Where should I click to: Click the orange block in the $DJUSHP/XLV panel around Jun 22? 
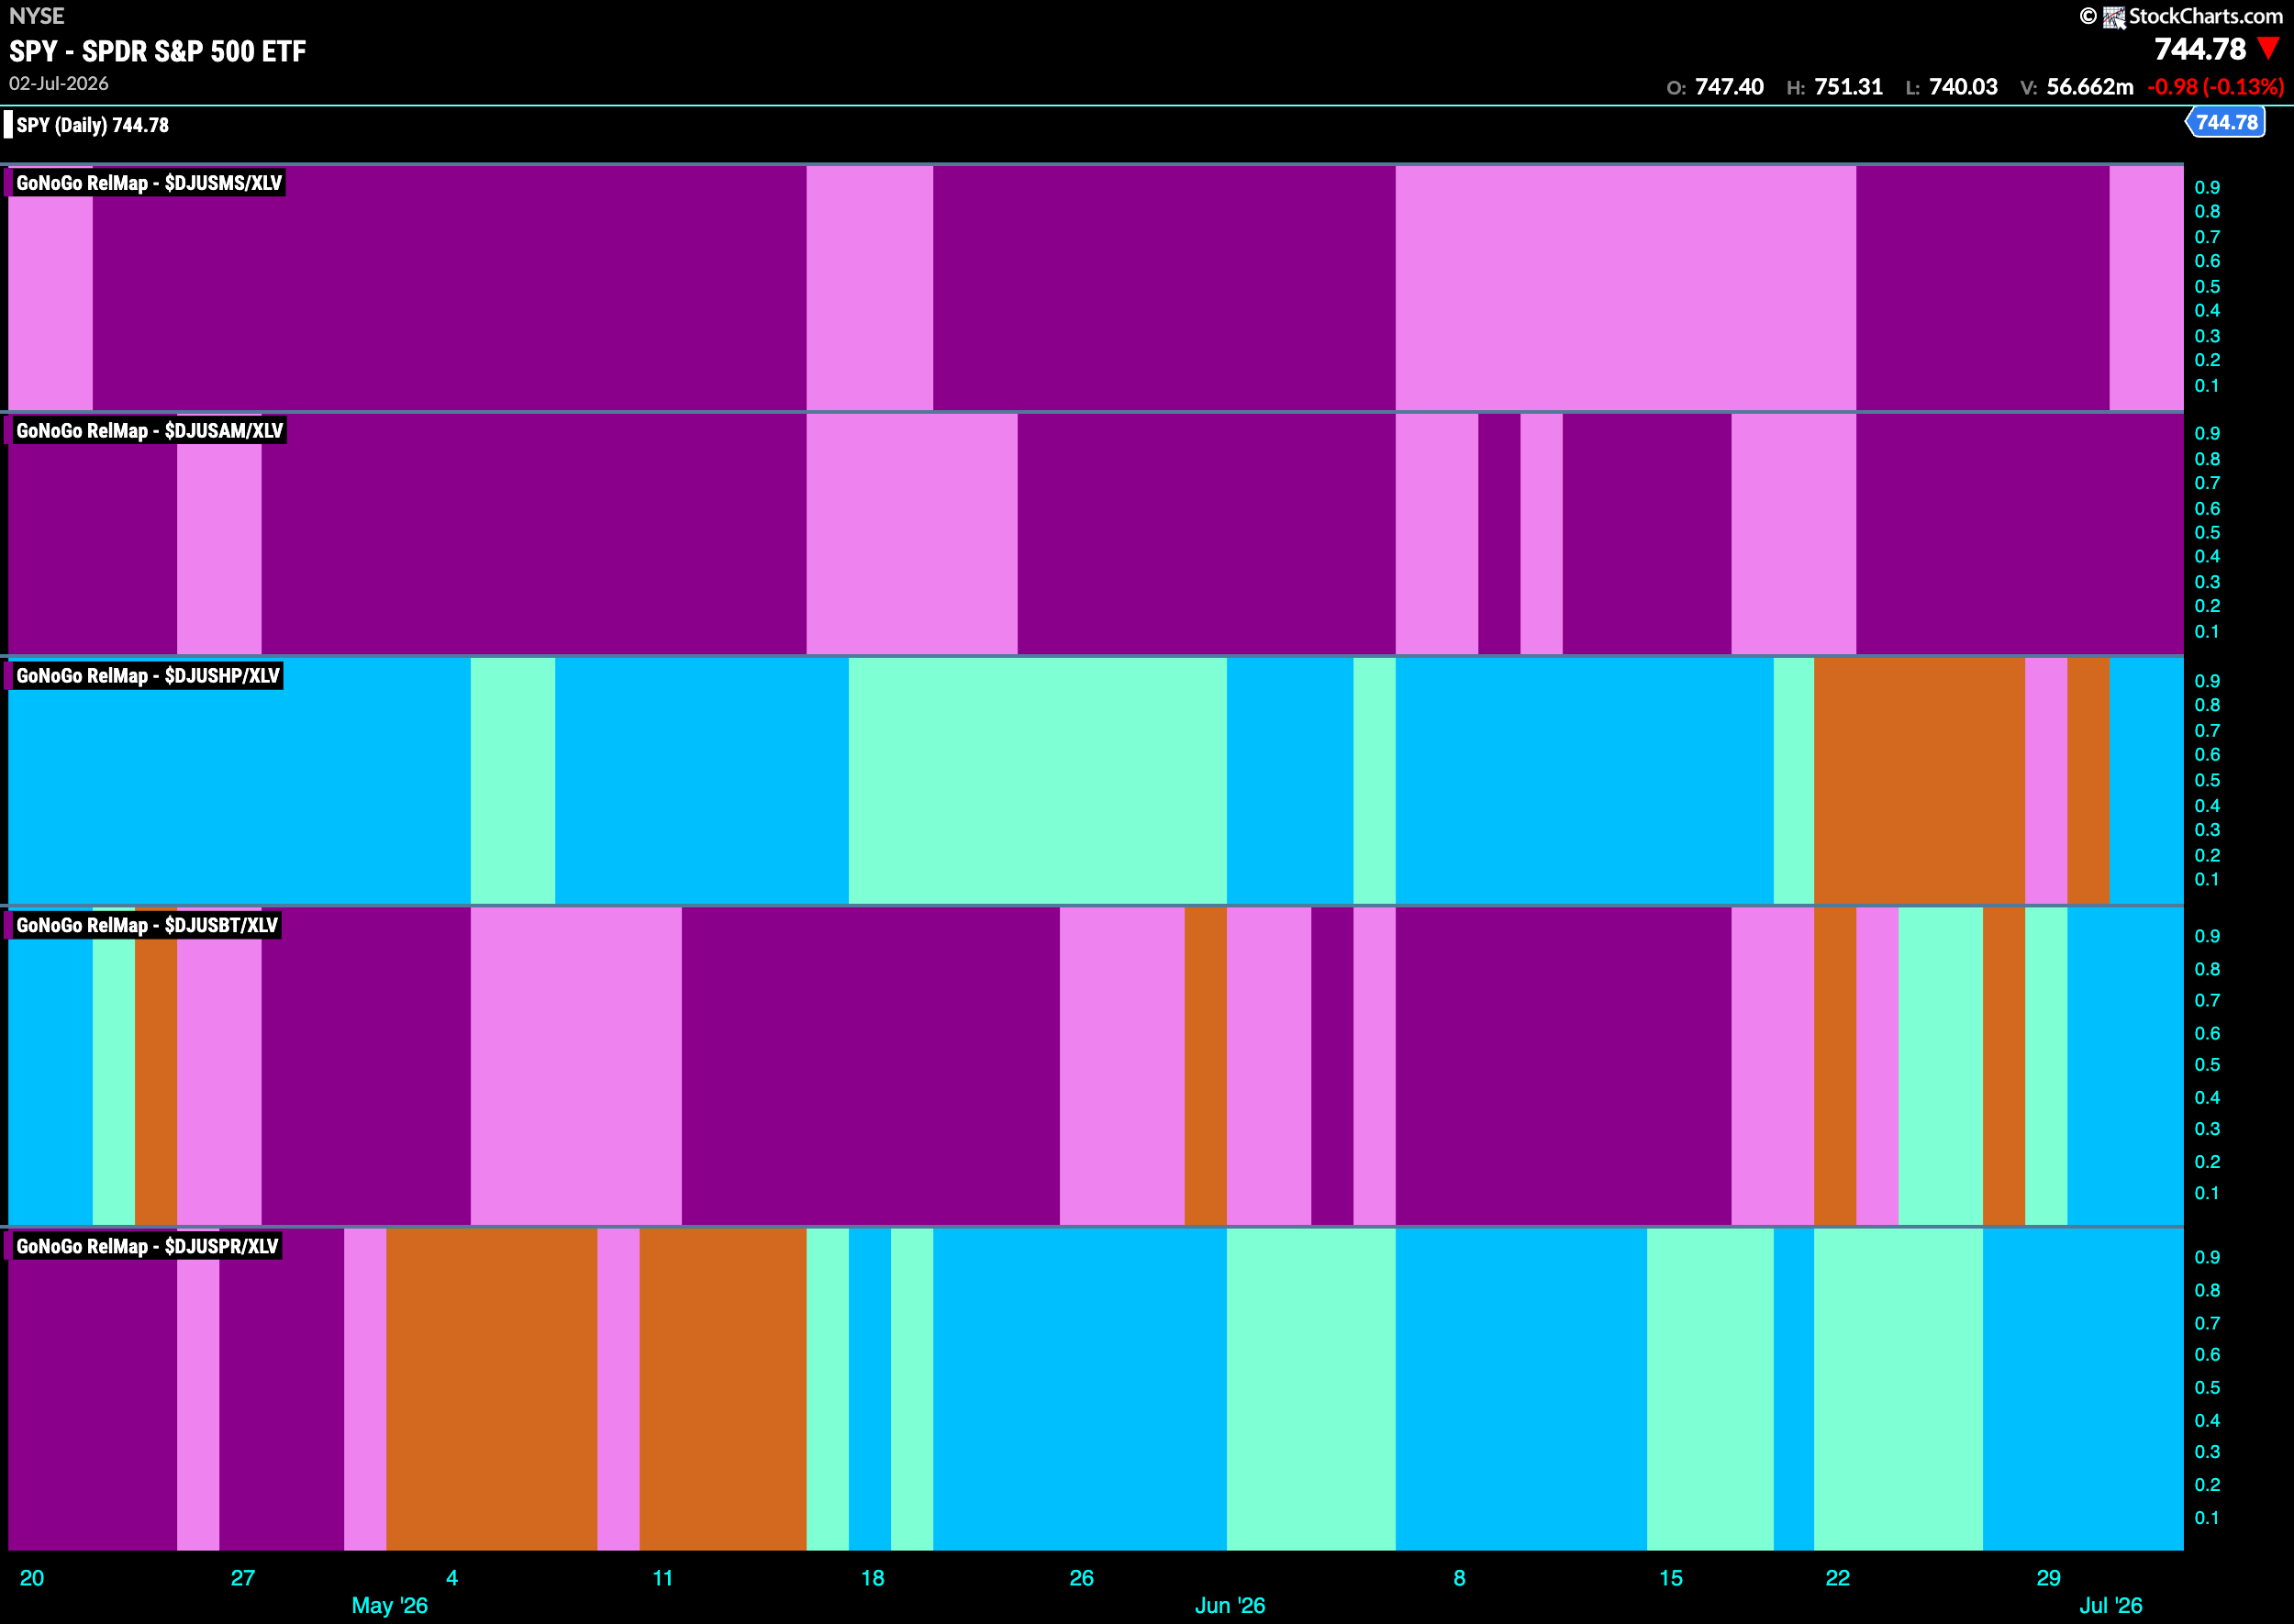pyautogui.click(x=1919, y=780)
